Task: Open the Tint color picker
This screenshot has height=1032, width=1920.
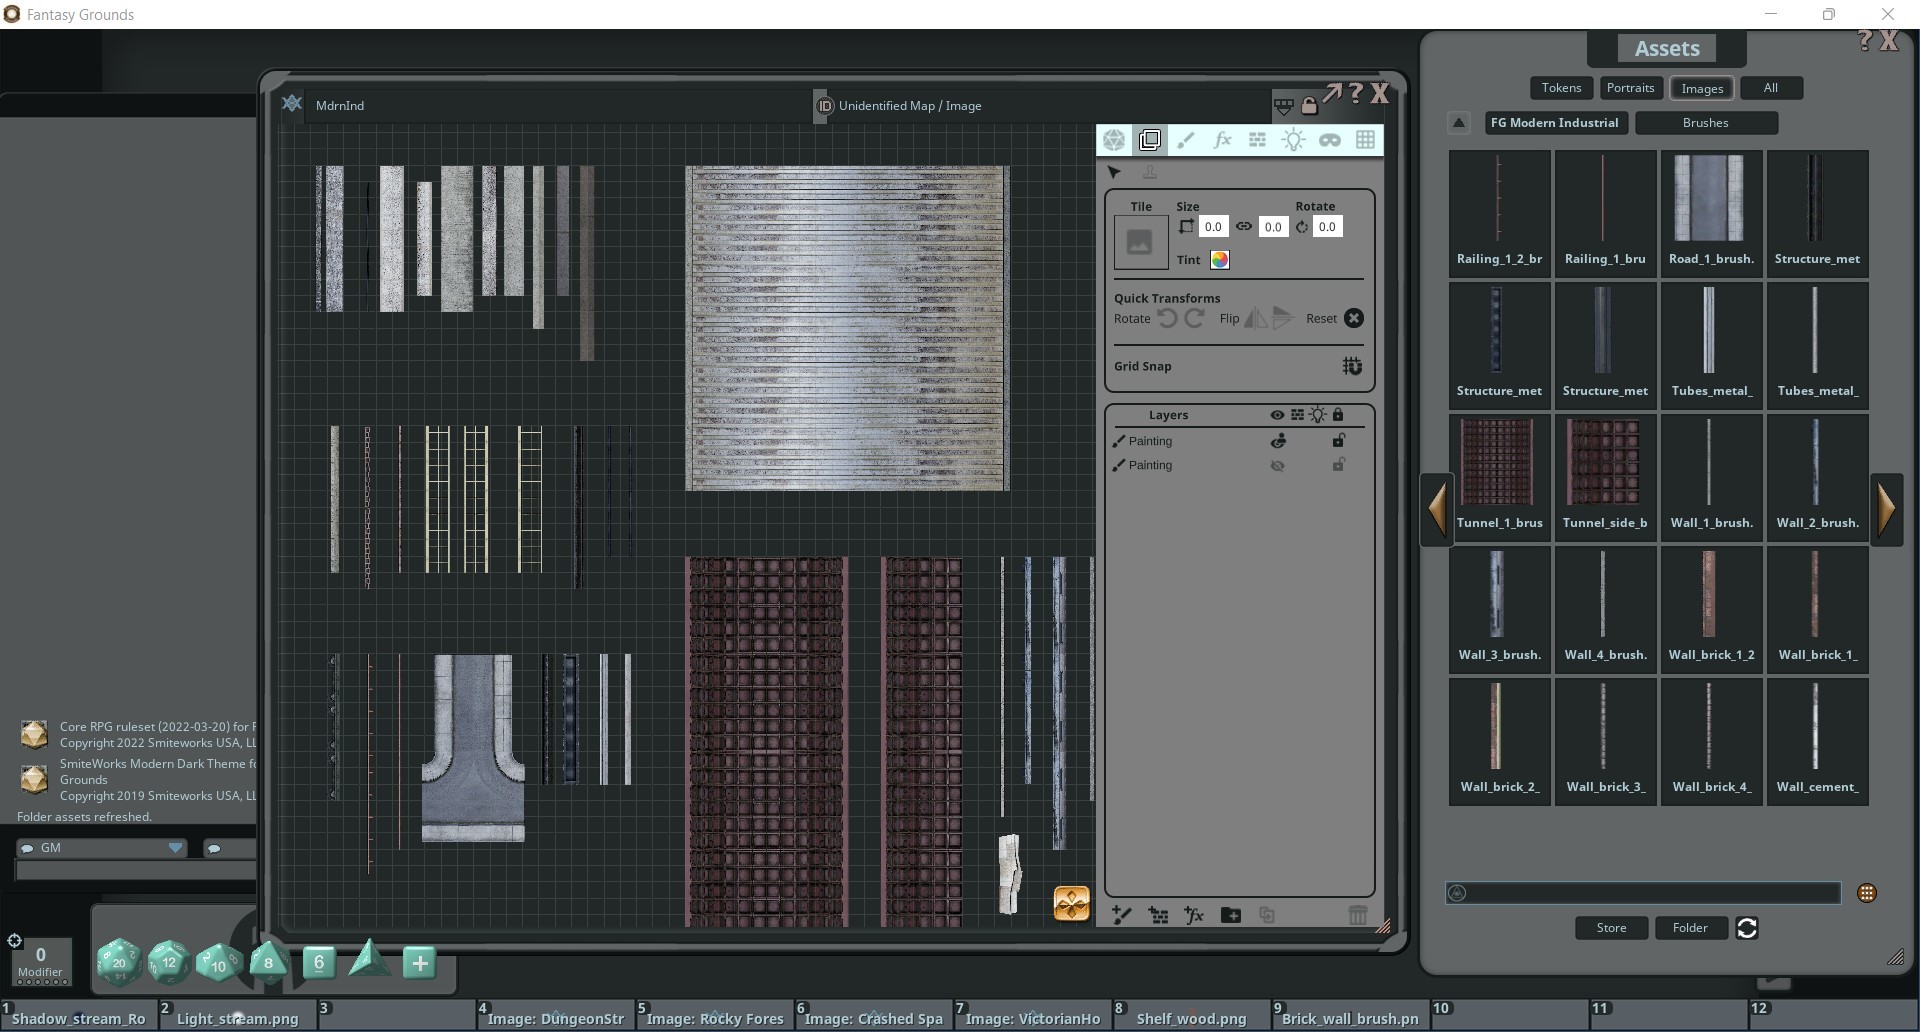Action: tap(1219, 259)
